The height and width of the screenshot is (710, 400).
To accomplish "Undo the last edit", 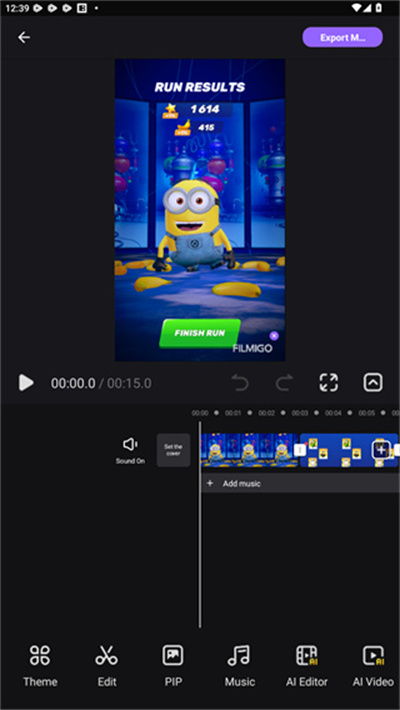I will tap(240, 383).
